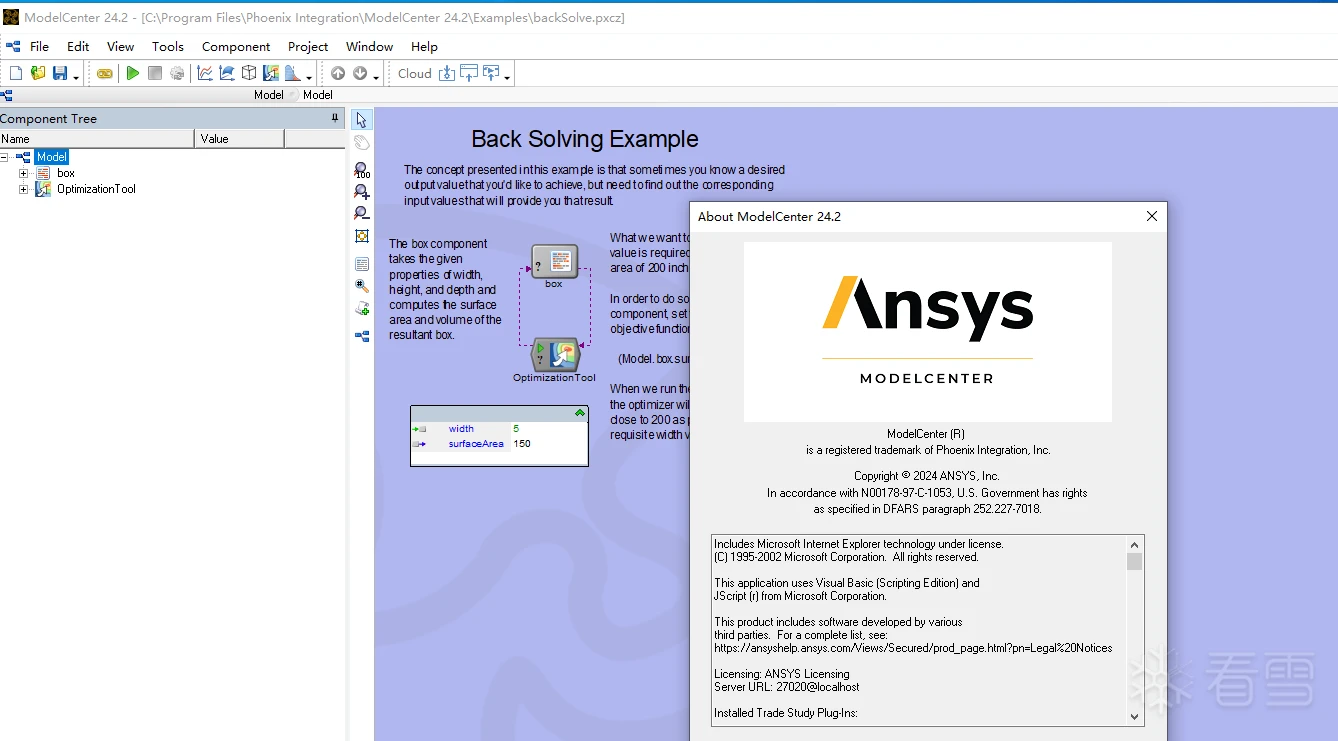Open the View menu
Screen dimensions: 1338x741
[120, 46]
